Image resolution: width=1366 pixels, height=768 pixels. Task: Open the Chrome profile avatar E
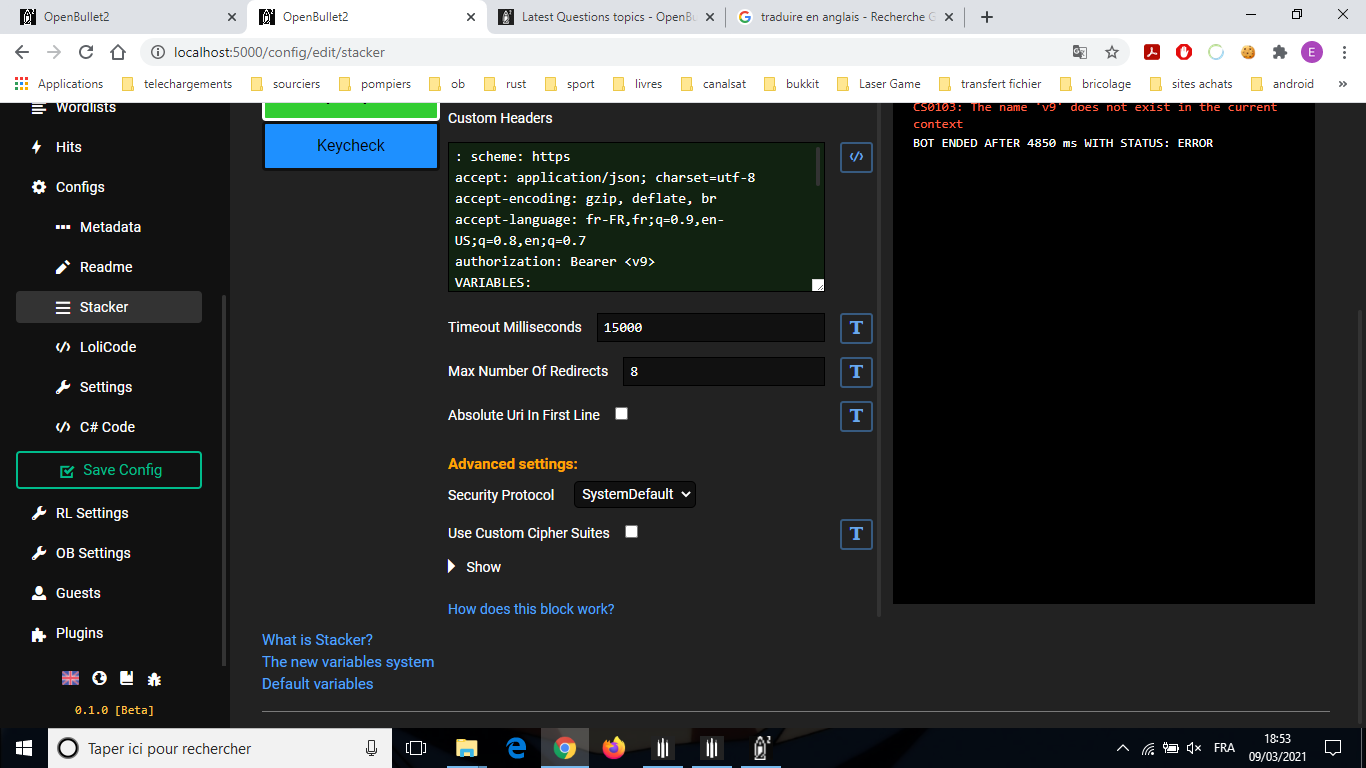pos(1312,52)
